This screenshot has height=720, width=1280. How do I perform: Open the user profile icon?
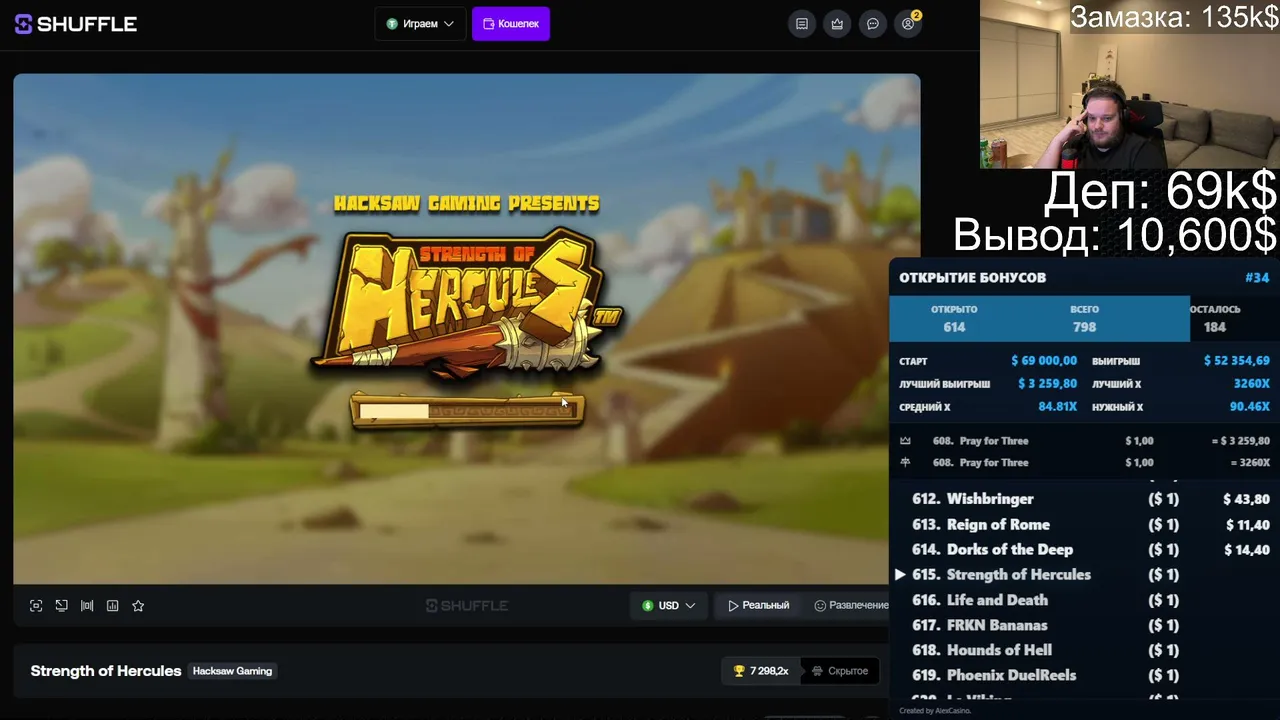point(908,24)
